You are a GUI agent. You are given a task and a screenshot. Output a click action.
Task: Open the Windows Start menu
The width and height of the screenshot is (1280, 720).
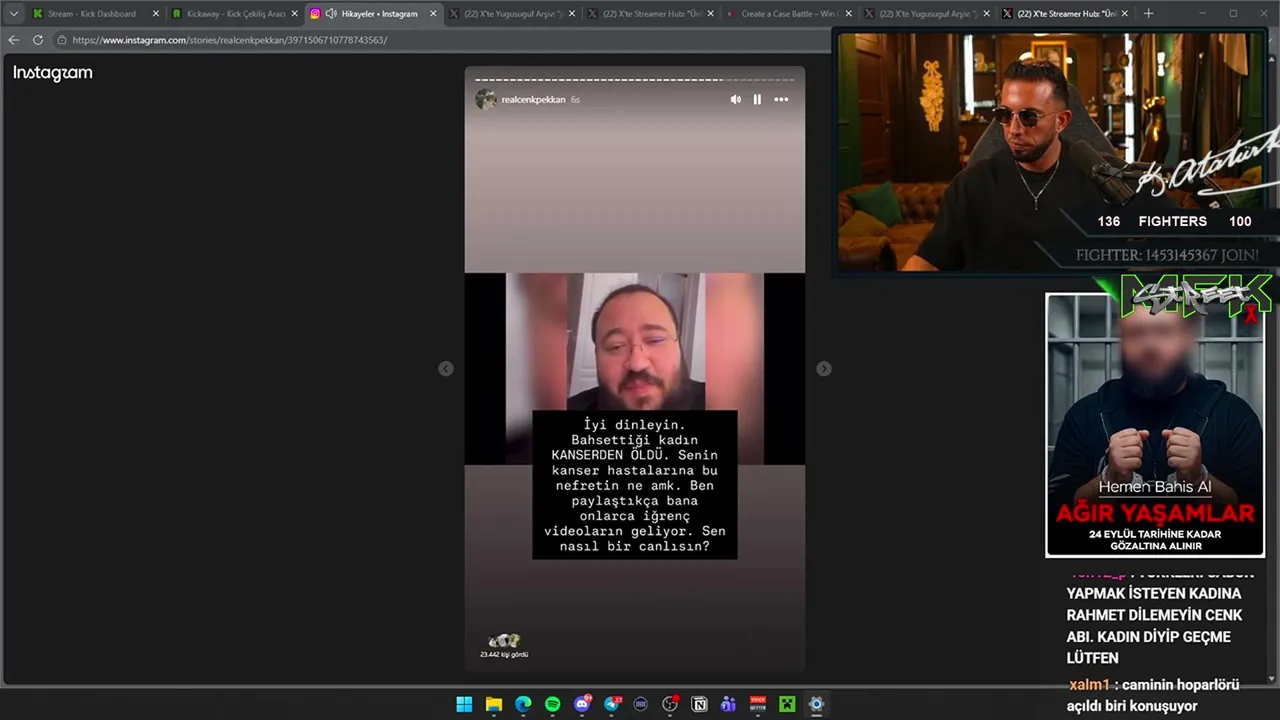[x=464, y=704]
